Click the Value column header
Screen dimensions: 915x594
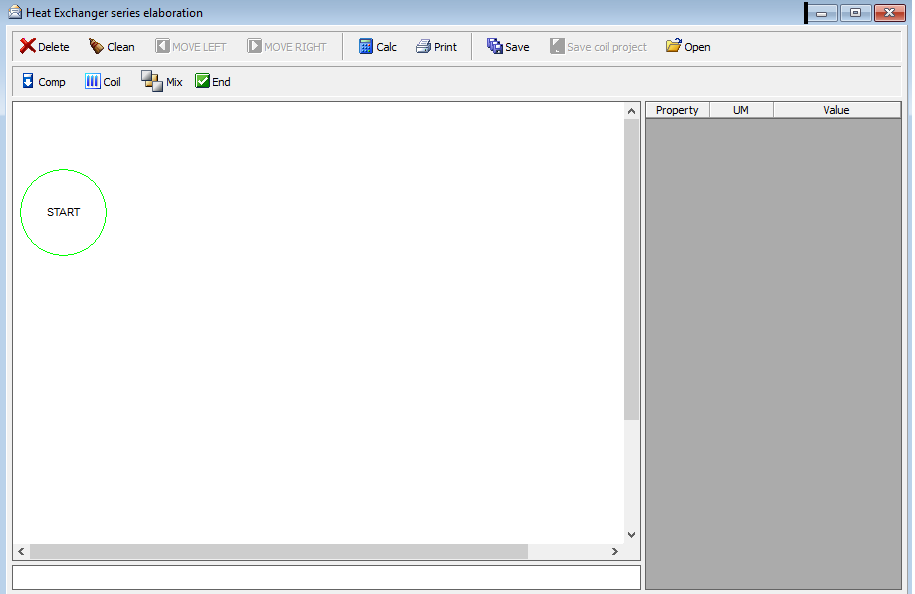837,110
